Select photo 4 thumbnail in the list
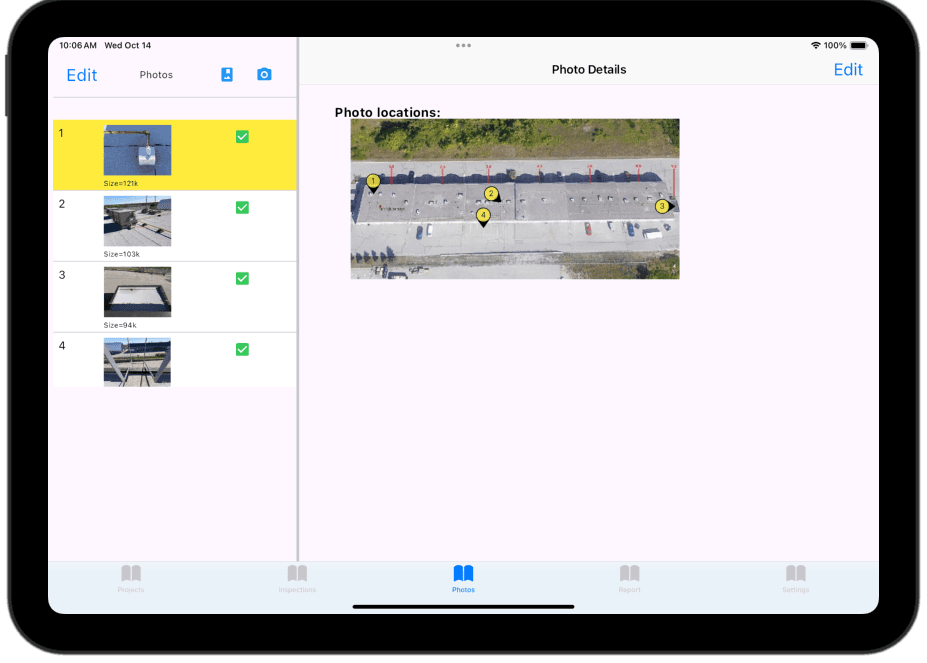 point(137,362)
